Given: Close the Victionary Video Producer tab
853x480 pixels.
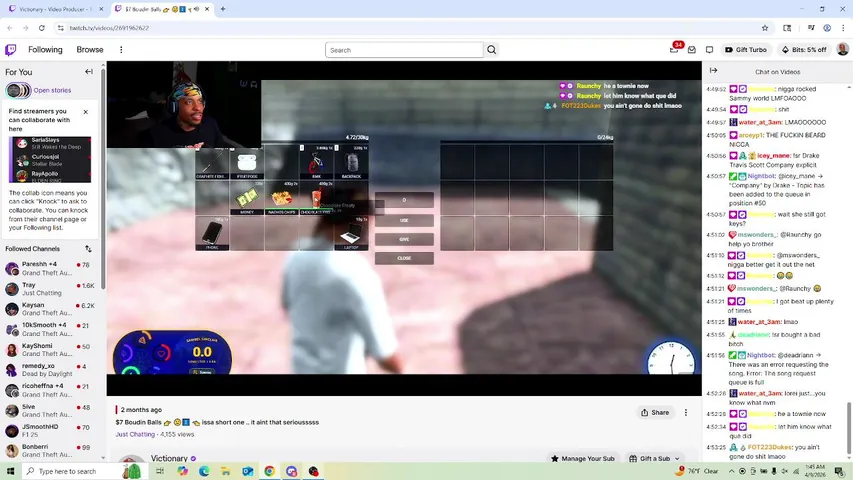Looking at the screenshot, I should click(101, 9).
